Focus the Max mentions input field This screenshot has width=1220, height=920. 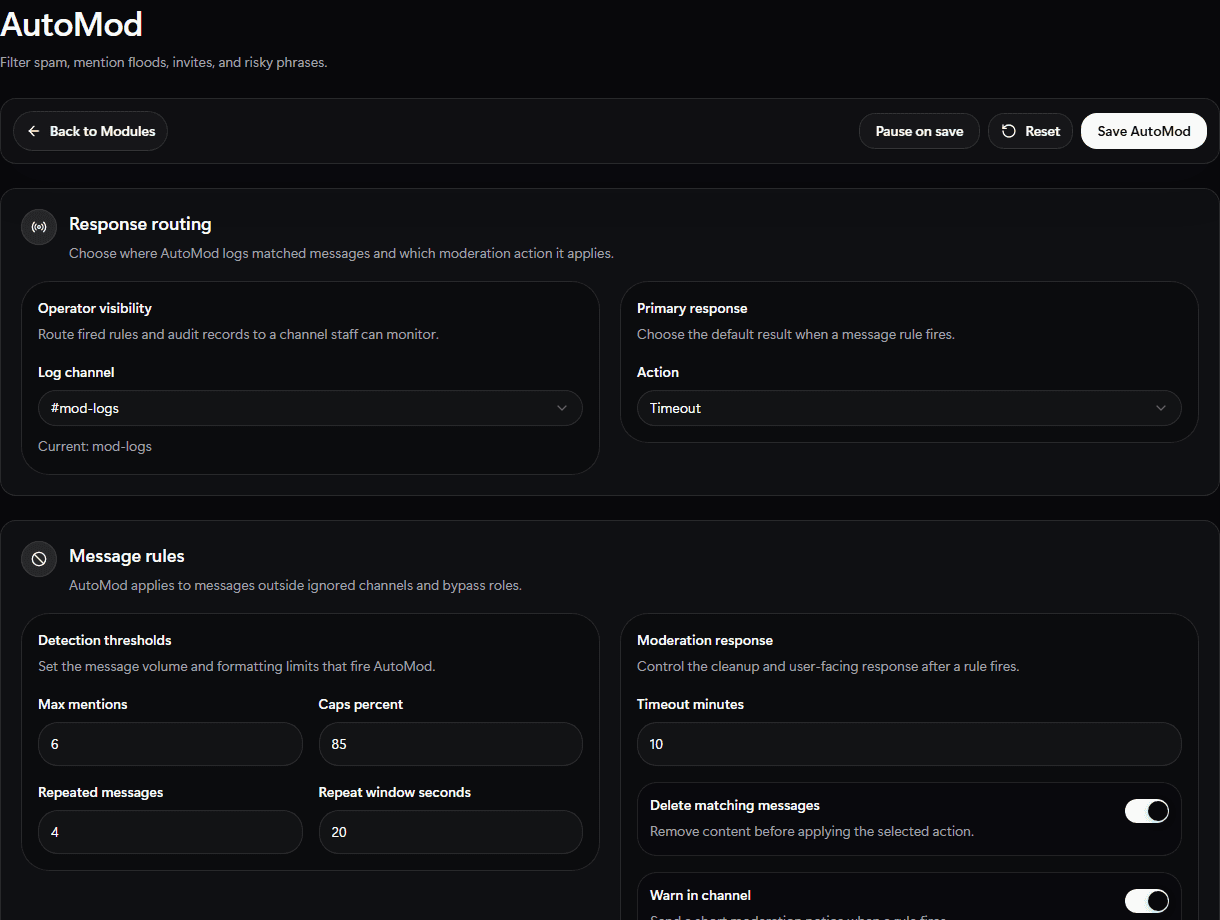coord(170,744)
